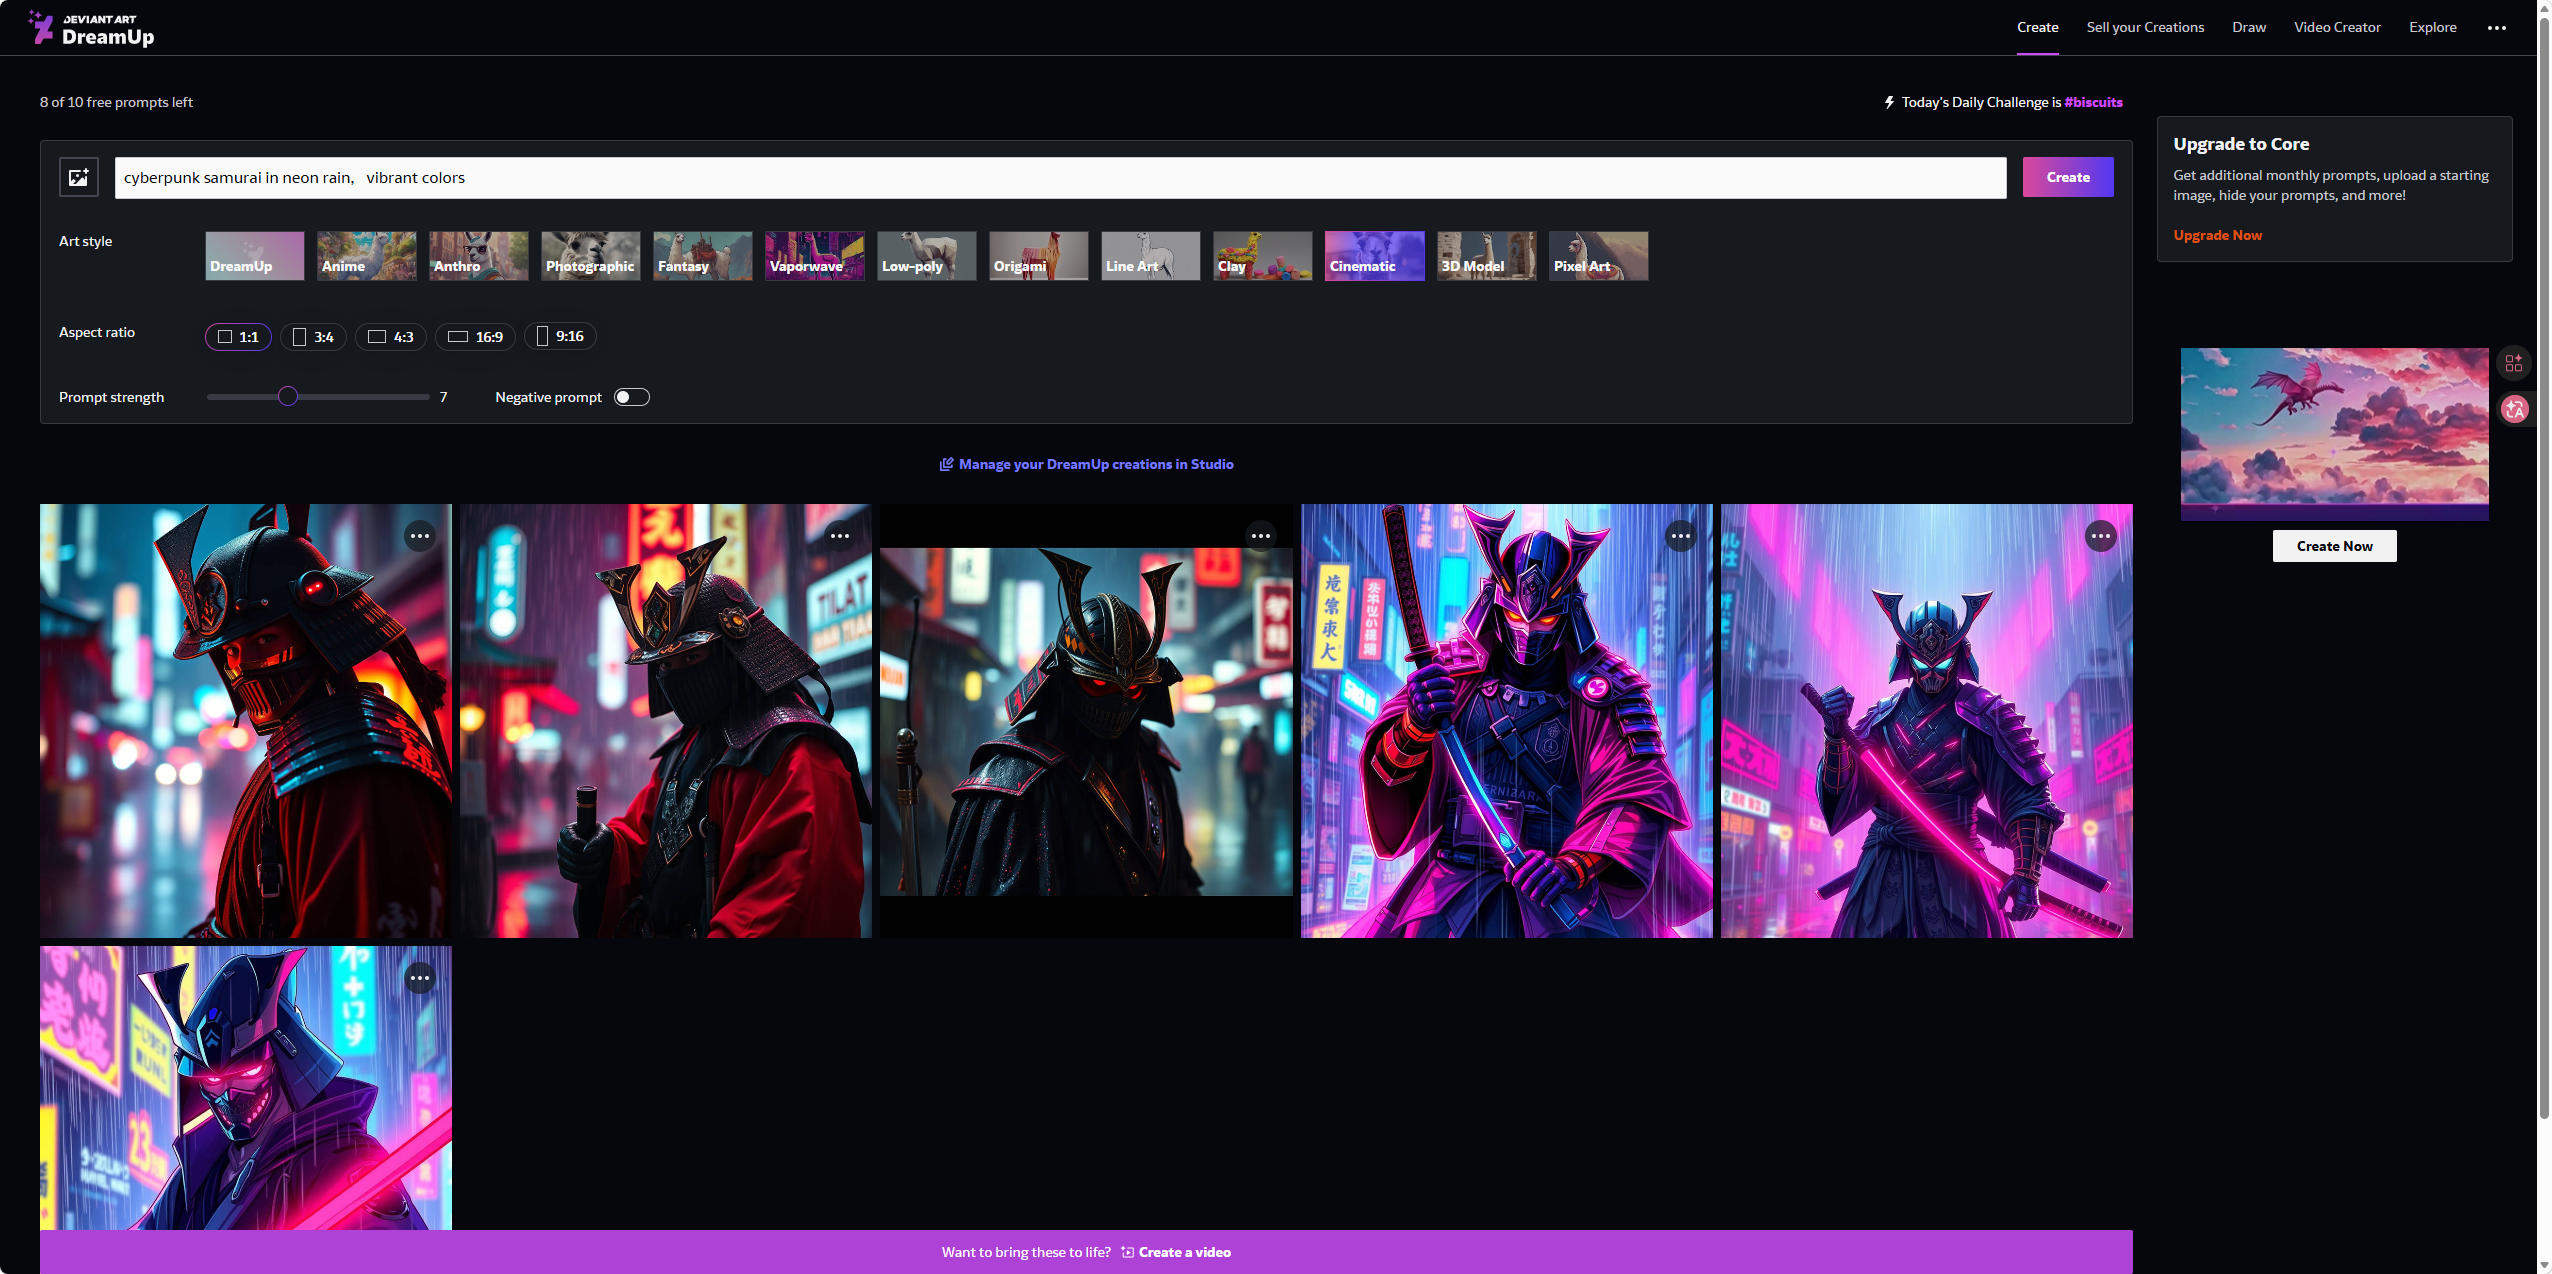Choose the Cinematic art style
Viewport: 2552px width, 1274px height.
1375,256
